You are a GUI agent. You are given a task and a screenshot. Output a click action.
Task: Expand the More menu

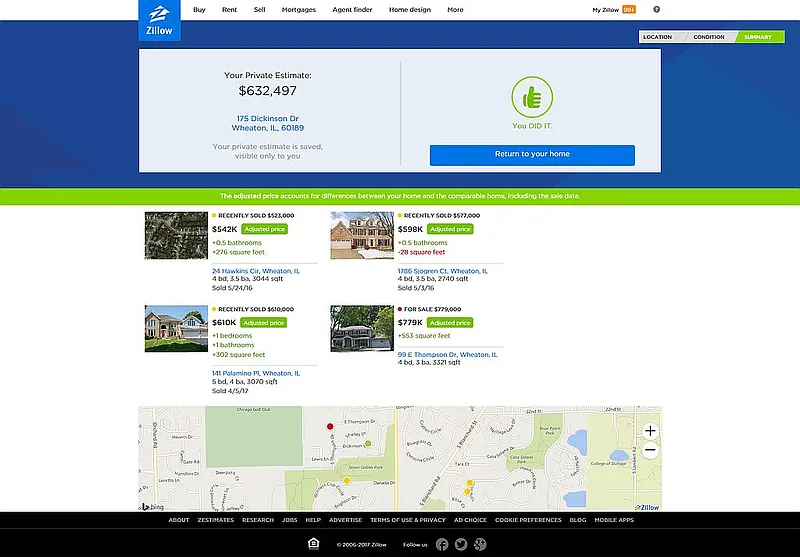click(455, 10)
